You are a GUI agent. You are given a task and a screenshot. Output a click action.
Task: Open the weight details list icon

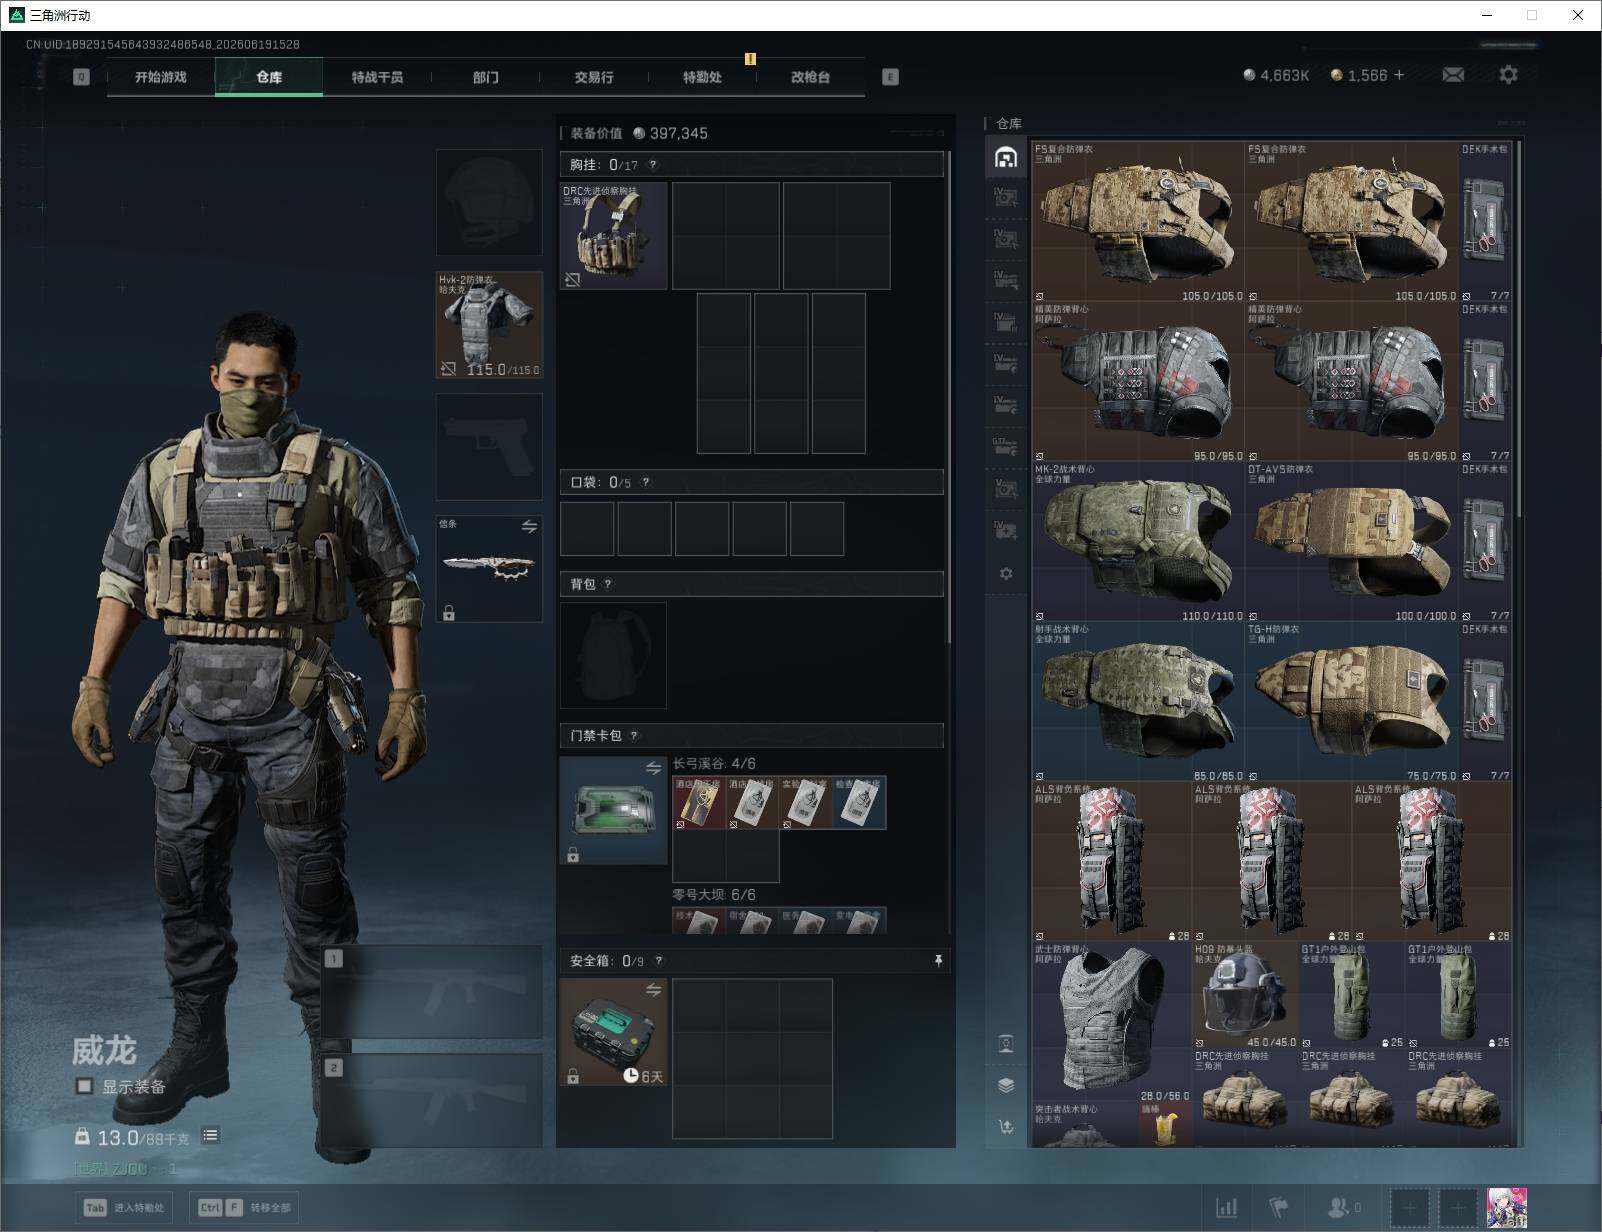(x=210, y=1135)
